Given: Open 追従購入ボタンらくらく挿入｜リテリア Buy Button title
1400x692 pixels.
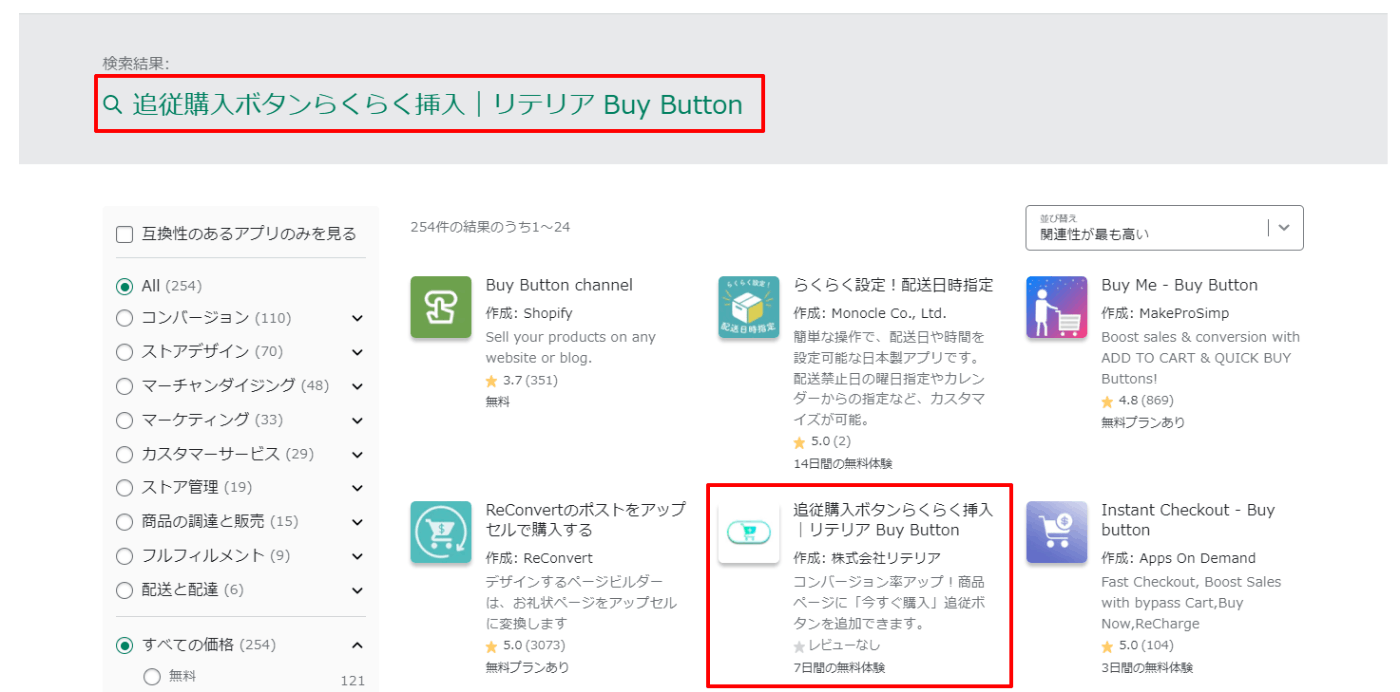Looking at the screenshot, I should point(893,520).
